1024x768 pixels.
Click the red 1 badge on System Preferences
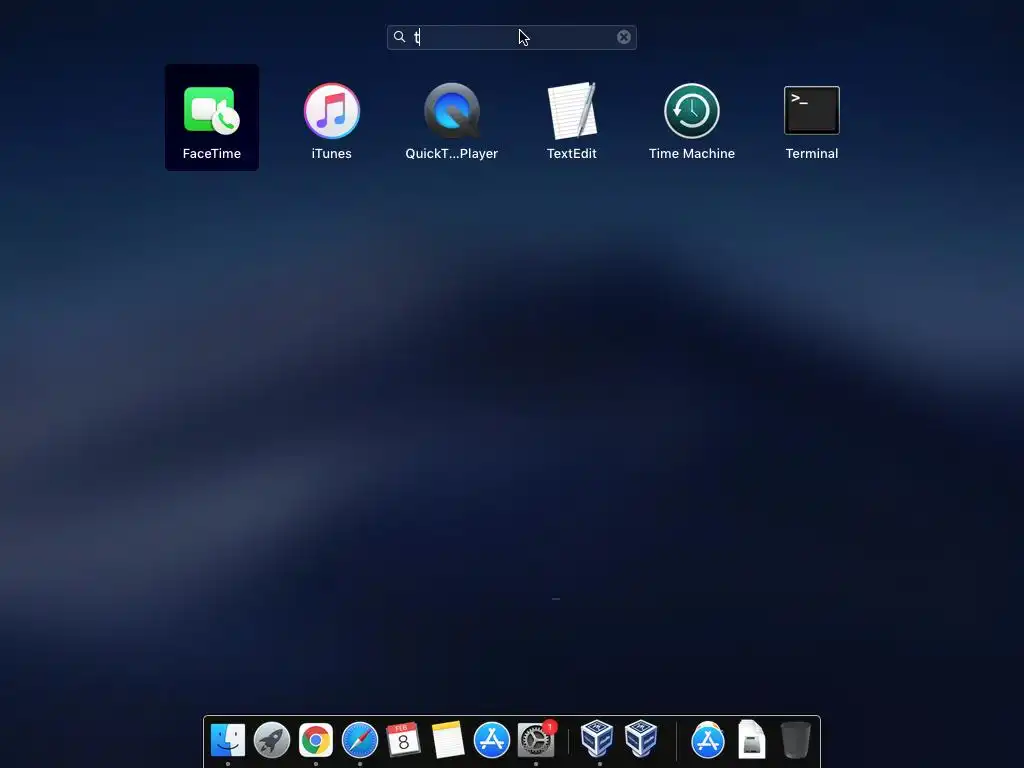click(550, 727)
